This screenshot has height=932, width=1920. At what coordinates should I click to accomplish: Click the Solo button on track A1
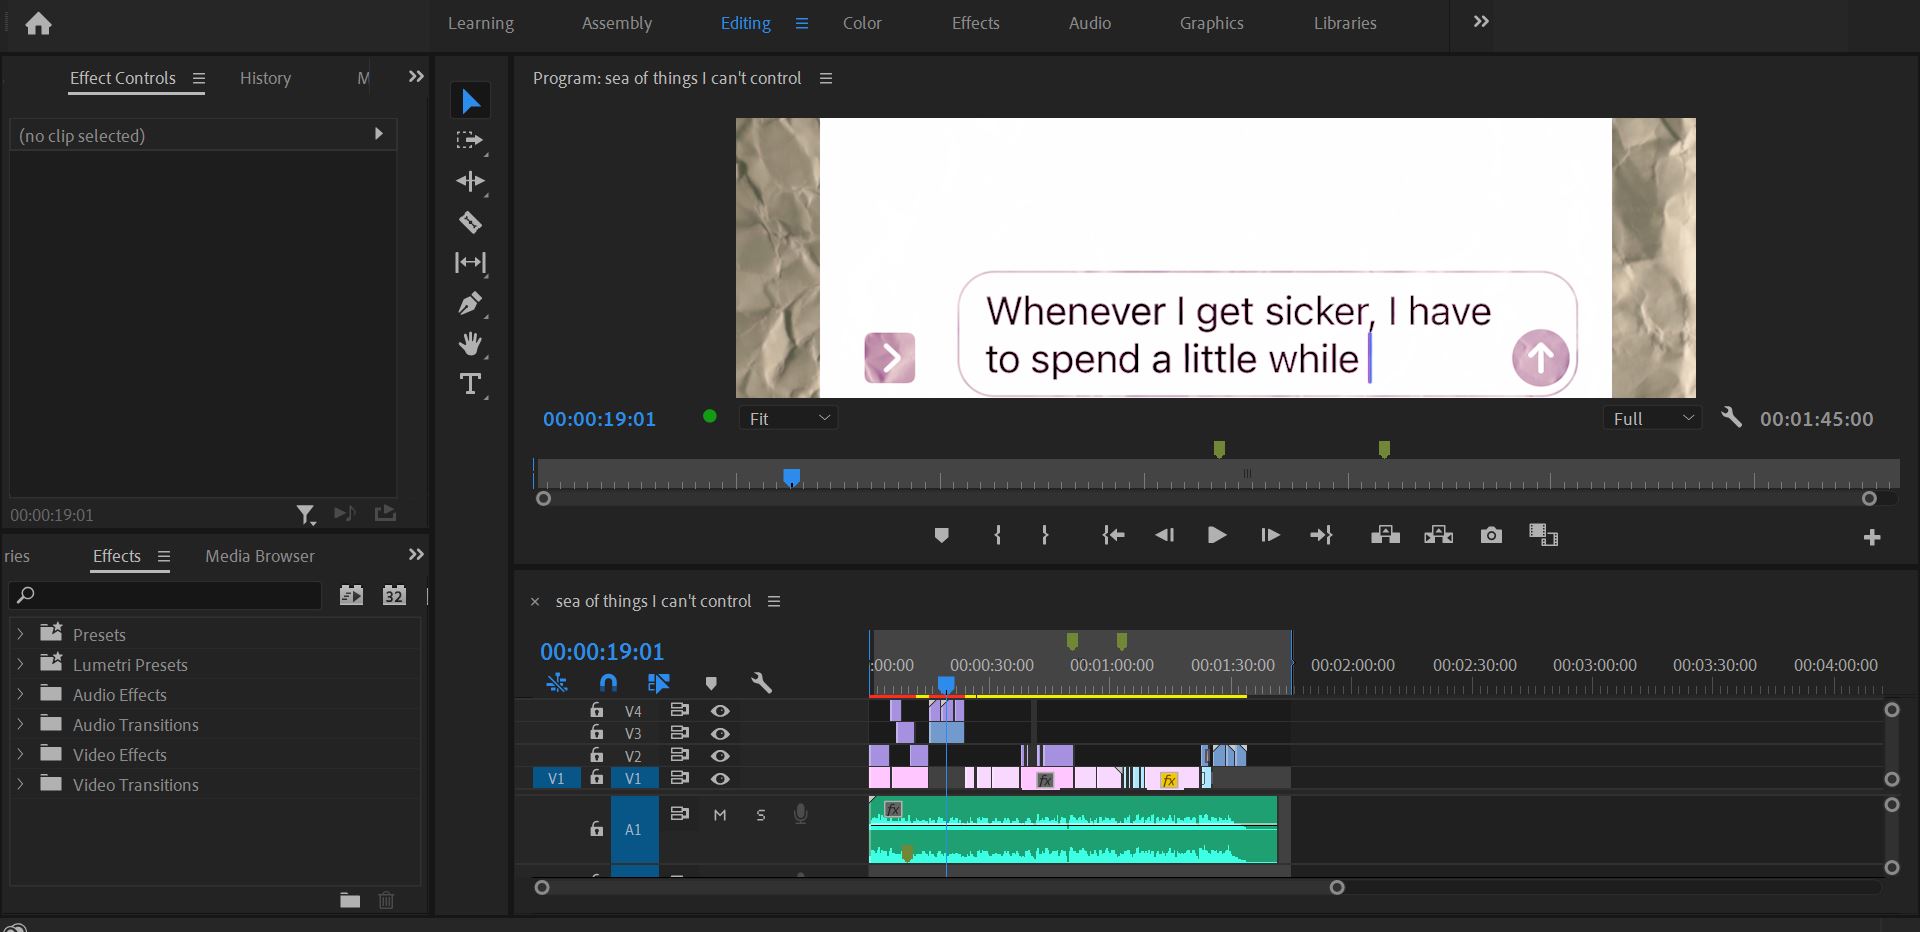[x=760, y=815]
